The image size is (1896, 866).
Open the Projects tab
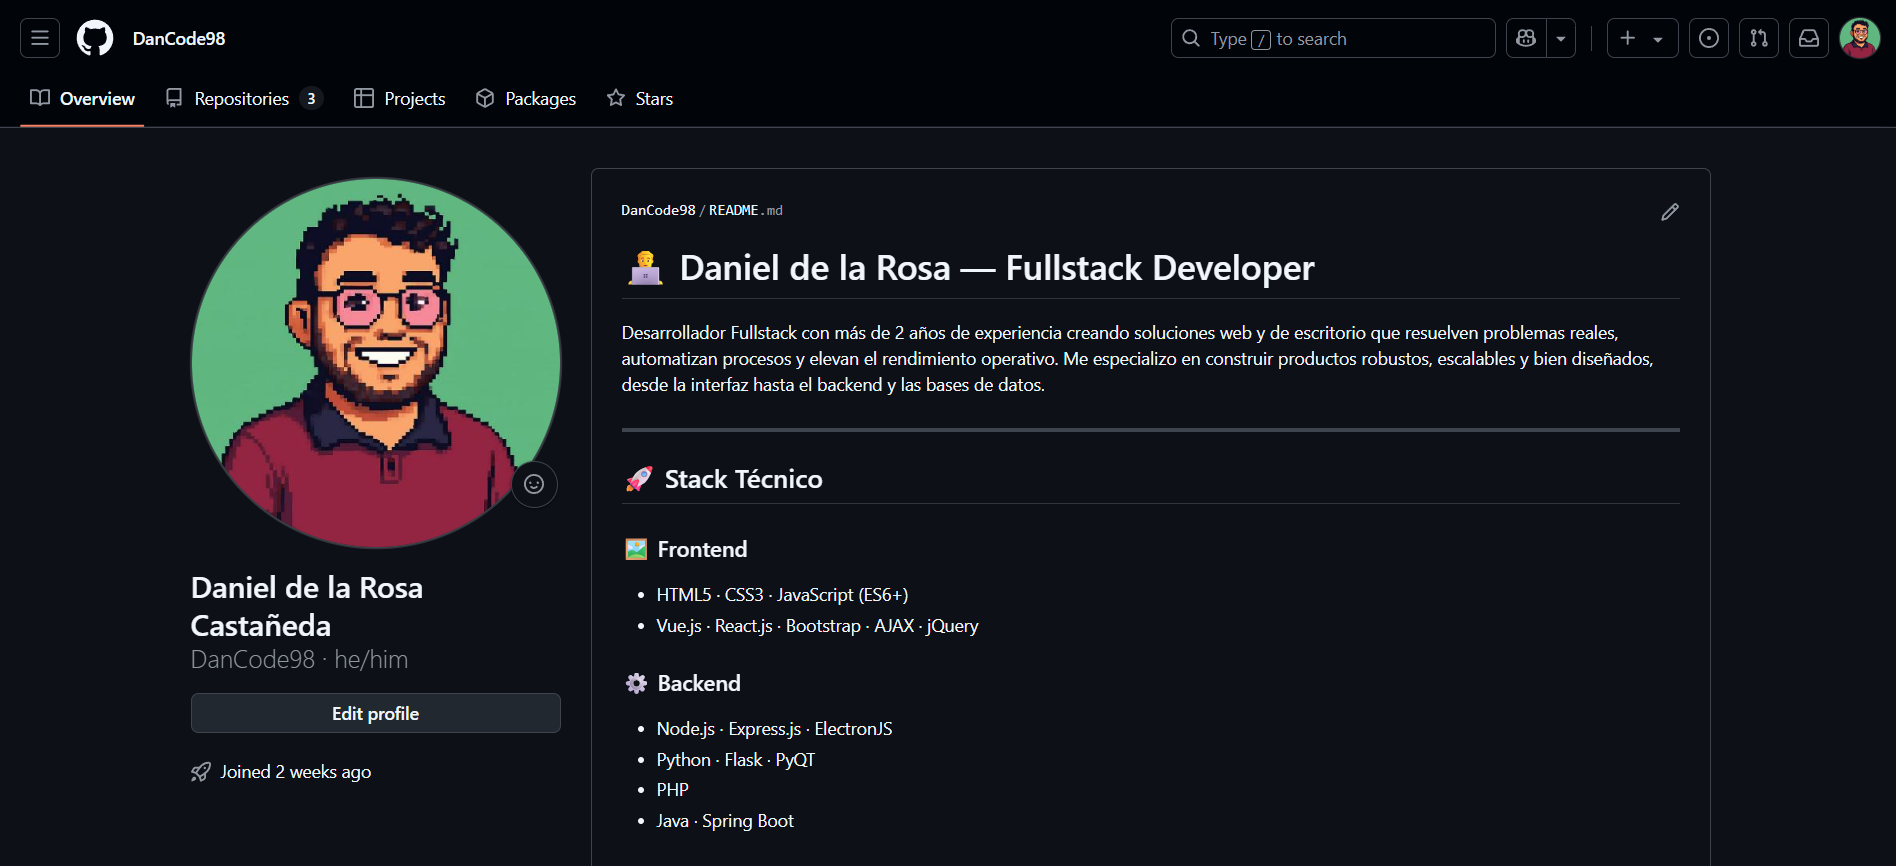400,98
